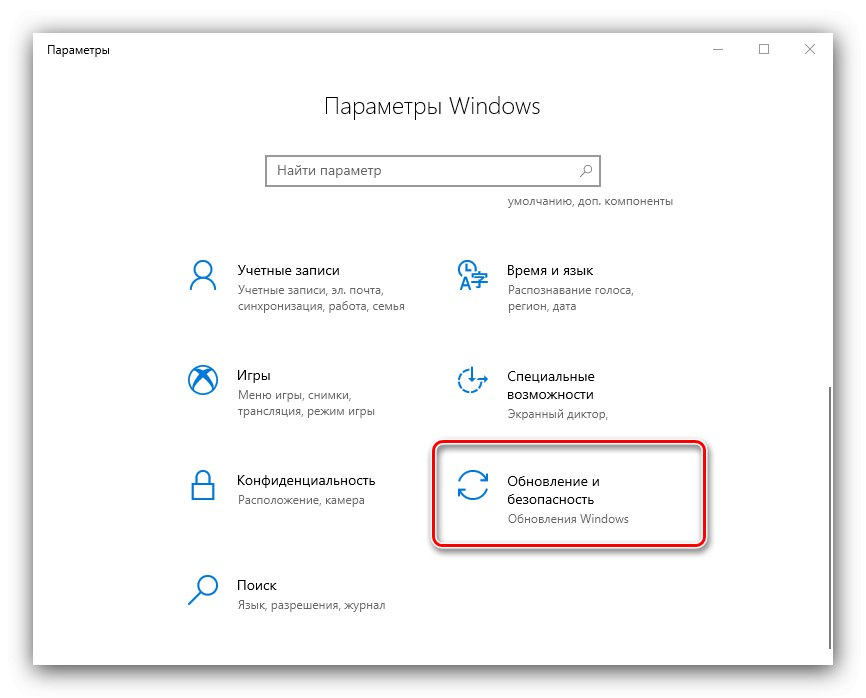Open the "Поиск" settings category

click(257, 585)
